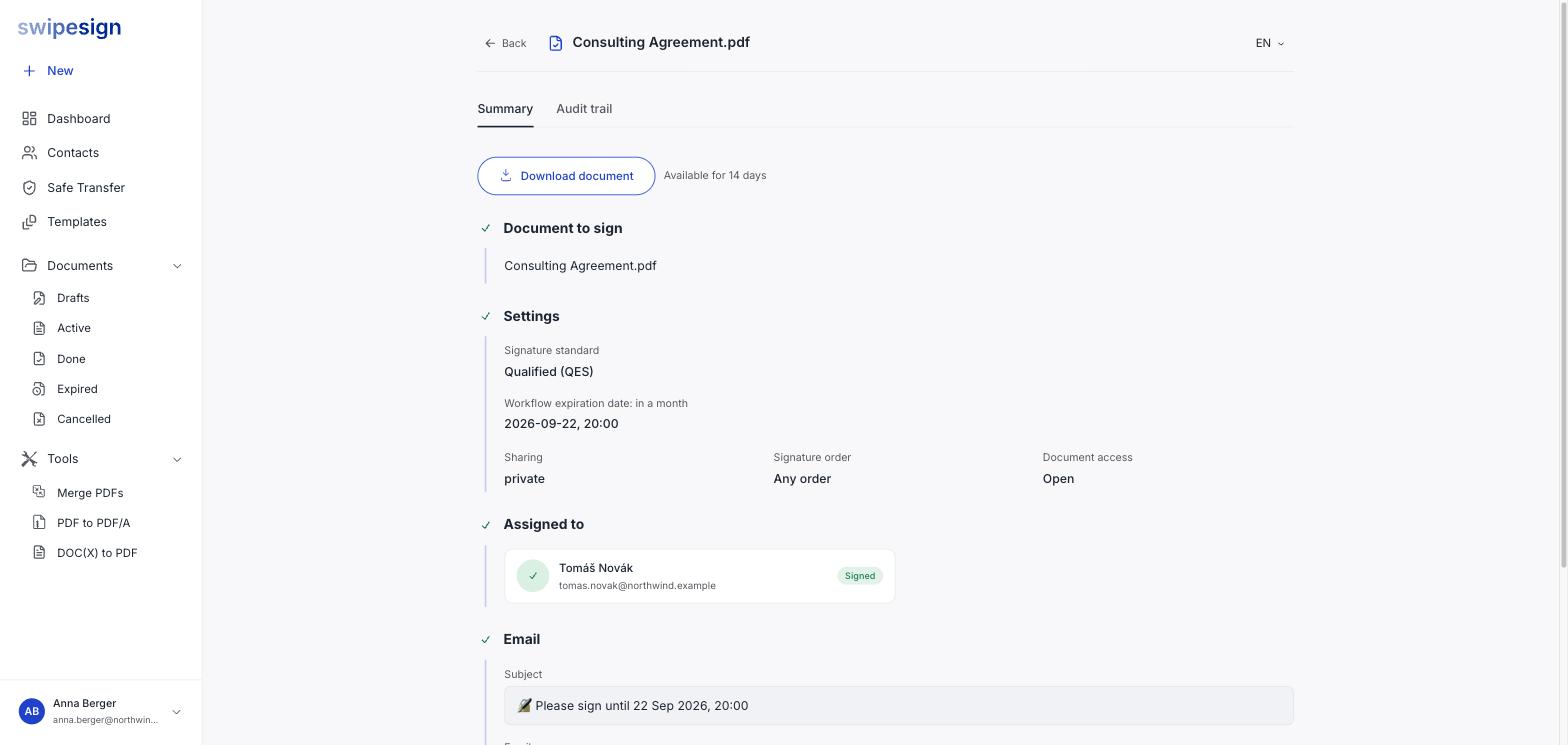Click the Download document button
The height and width of the screenshot is (745, 1568).
tap(566, 176)
